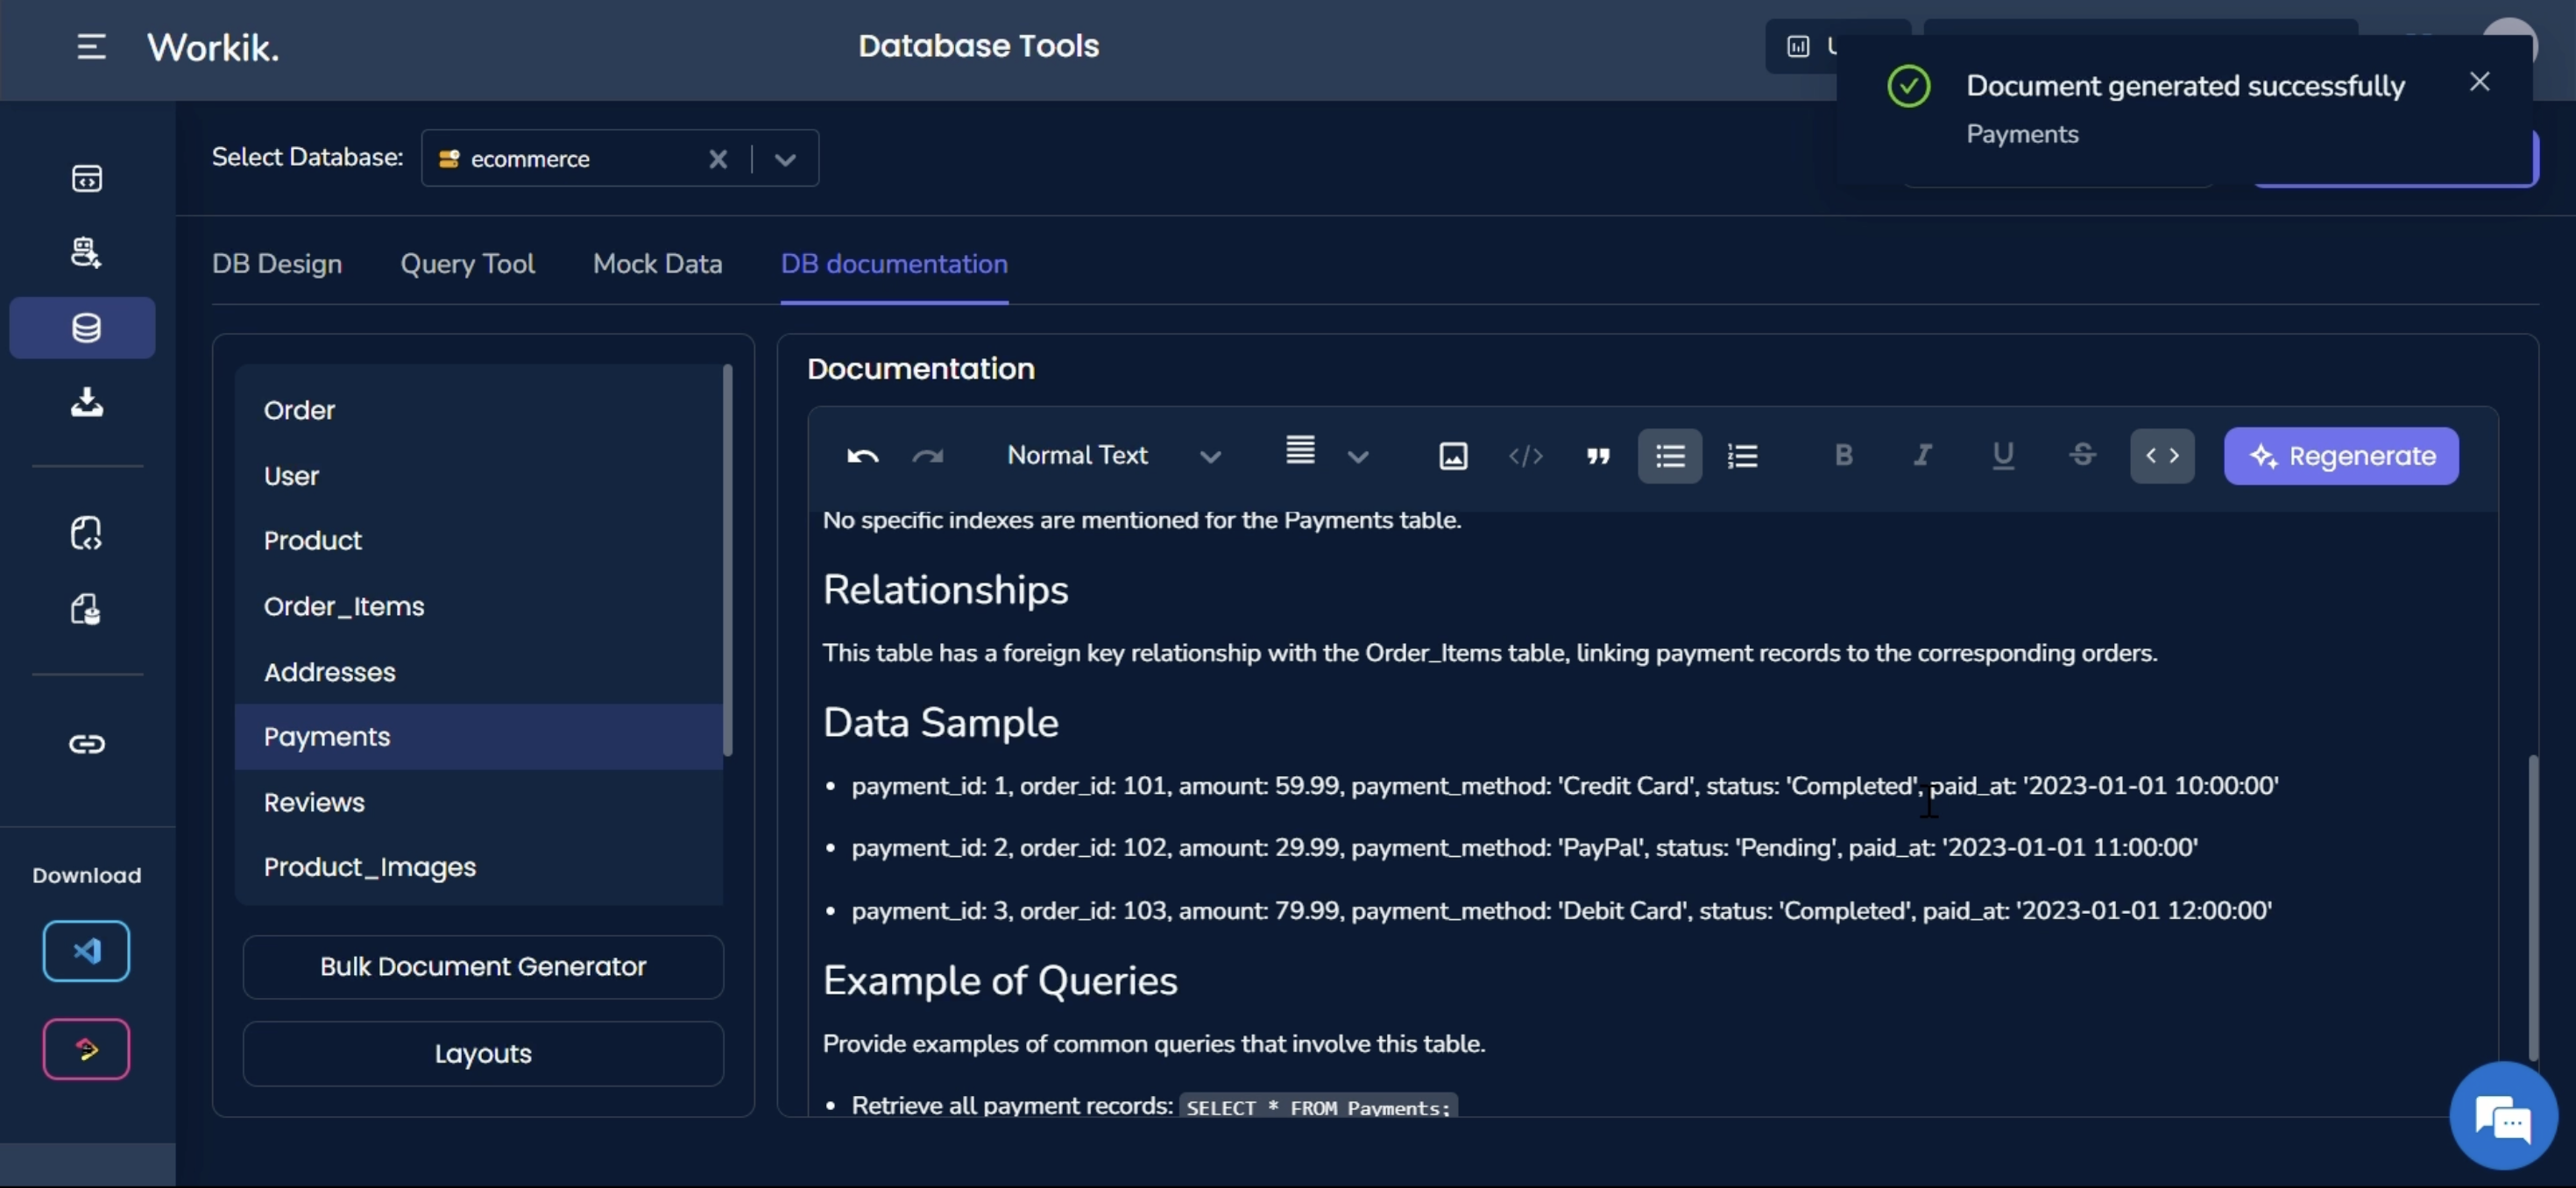Select the User table

pos(478,476)
